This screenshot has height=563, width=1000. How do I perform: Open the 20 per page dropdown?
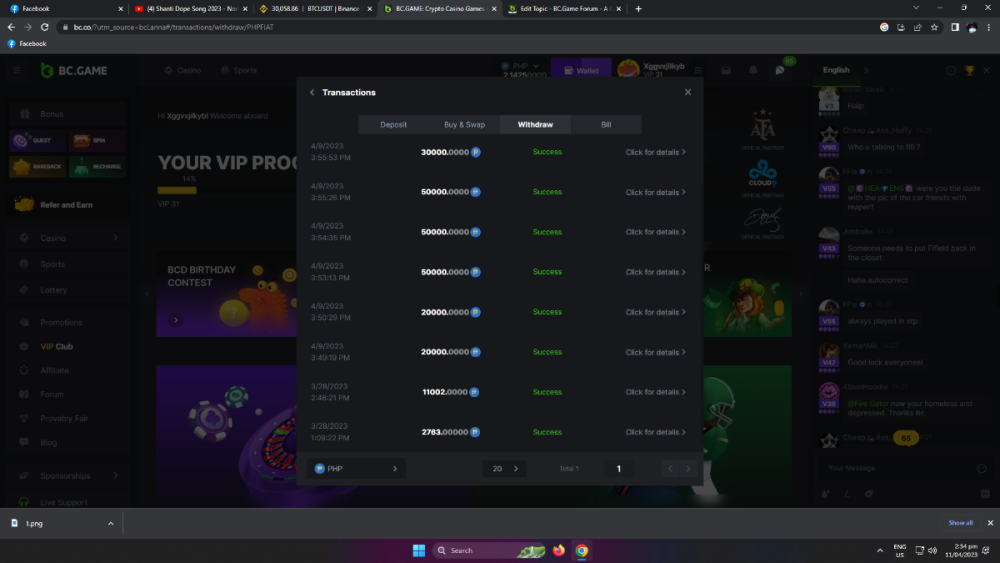click(504, 468)
